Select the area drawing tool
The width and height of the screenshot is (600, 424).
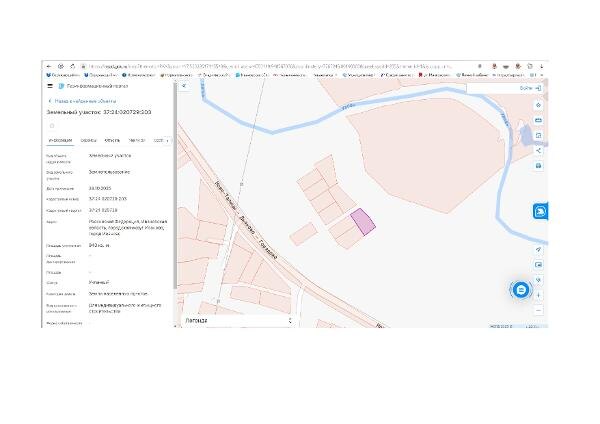538,135
